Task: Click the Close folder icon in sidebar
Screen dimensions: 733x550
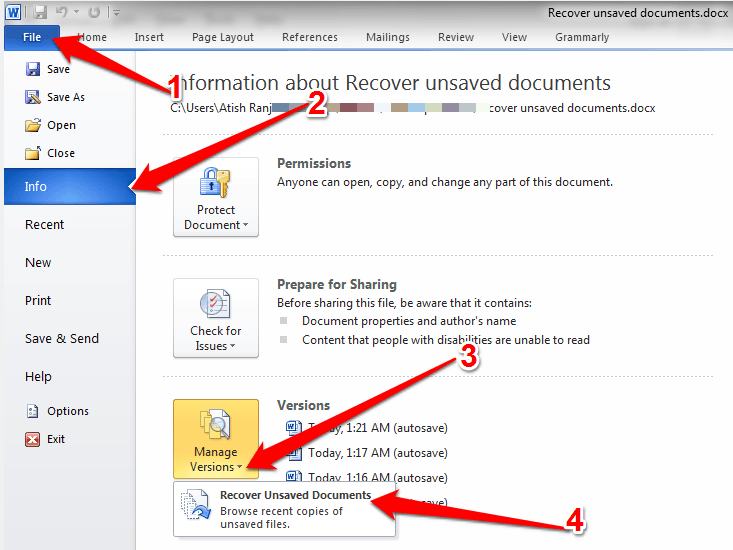Action: [33, 153]
